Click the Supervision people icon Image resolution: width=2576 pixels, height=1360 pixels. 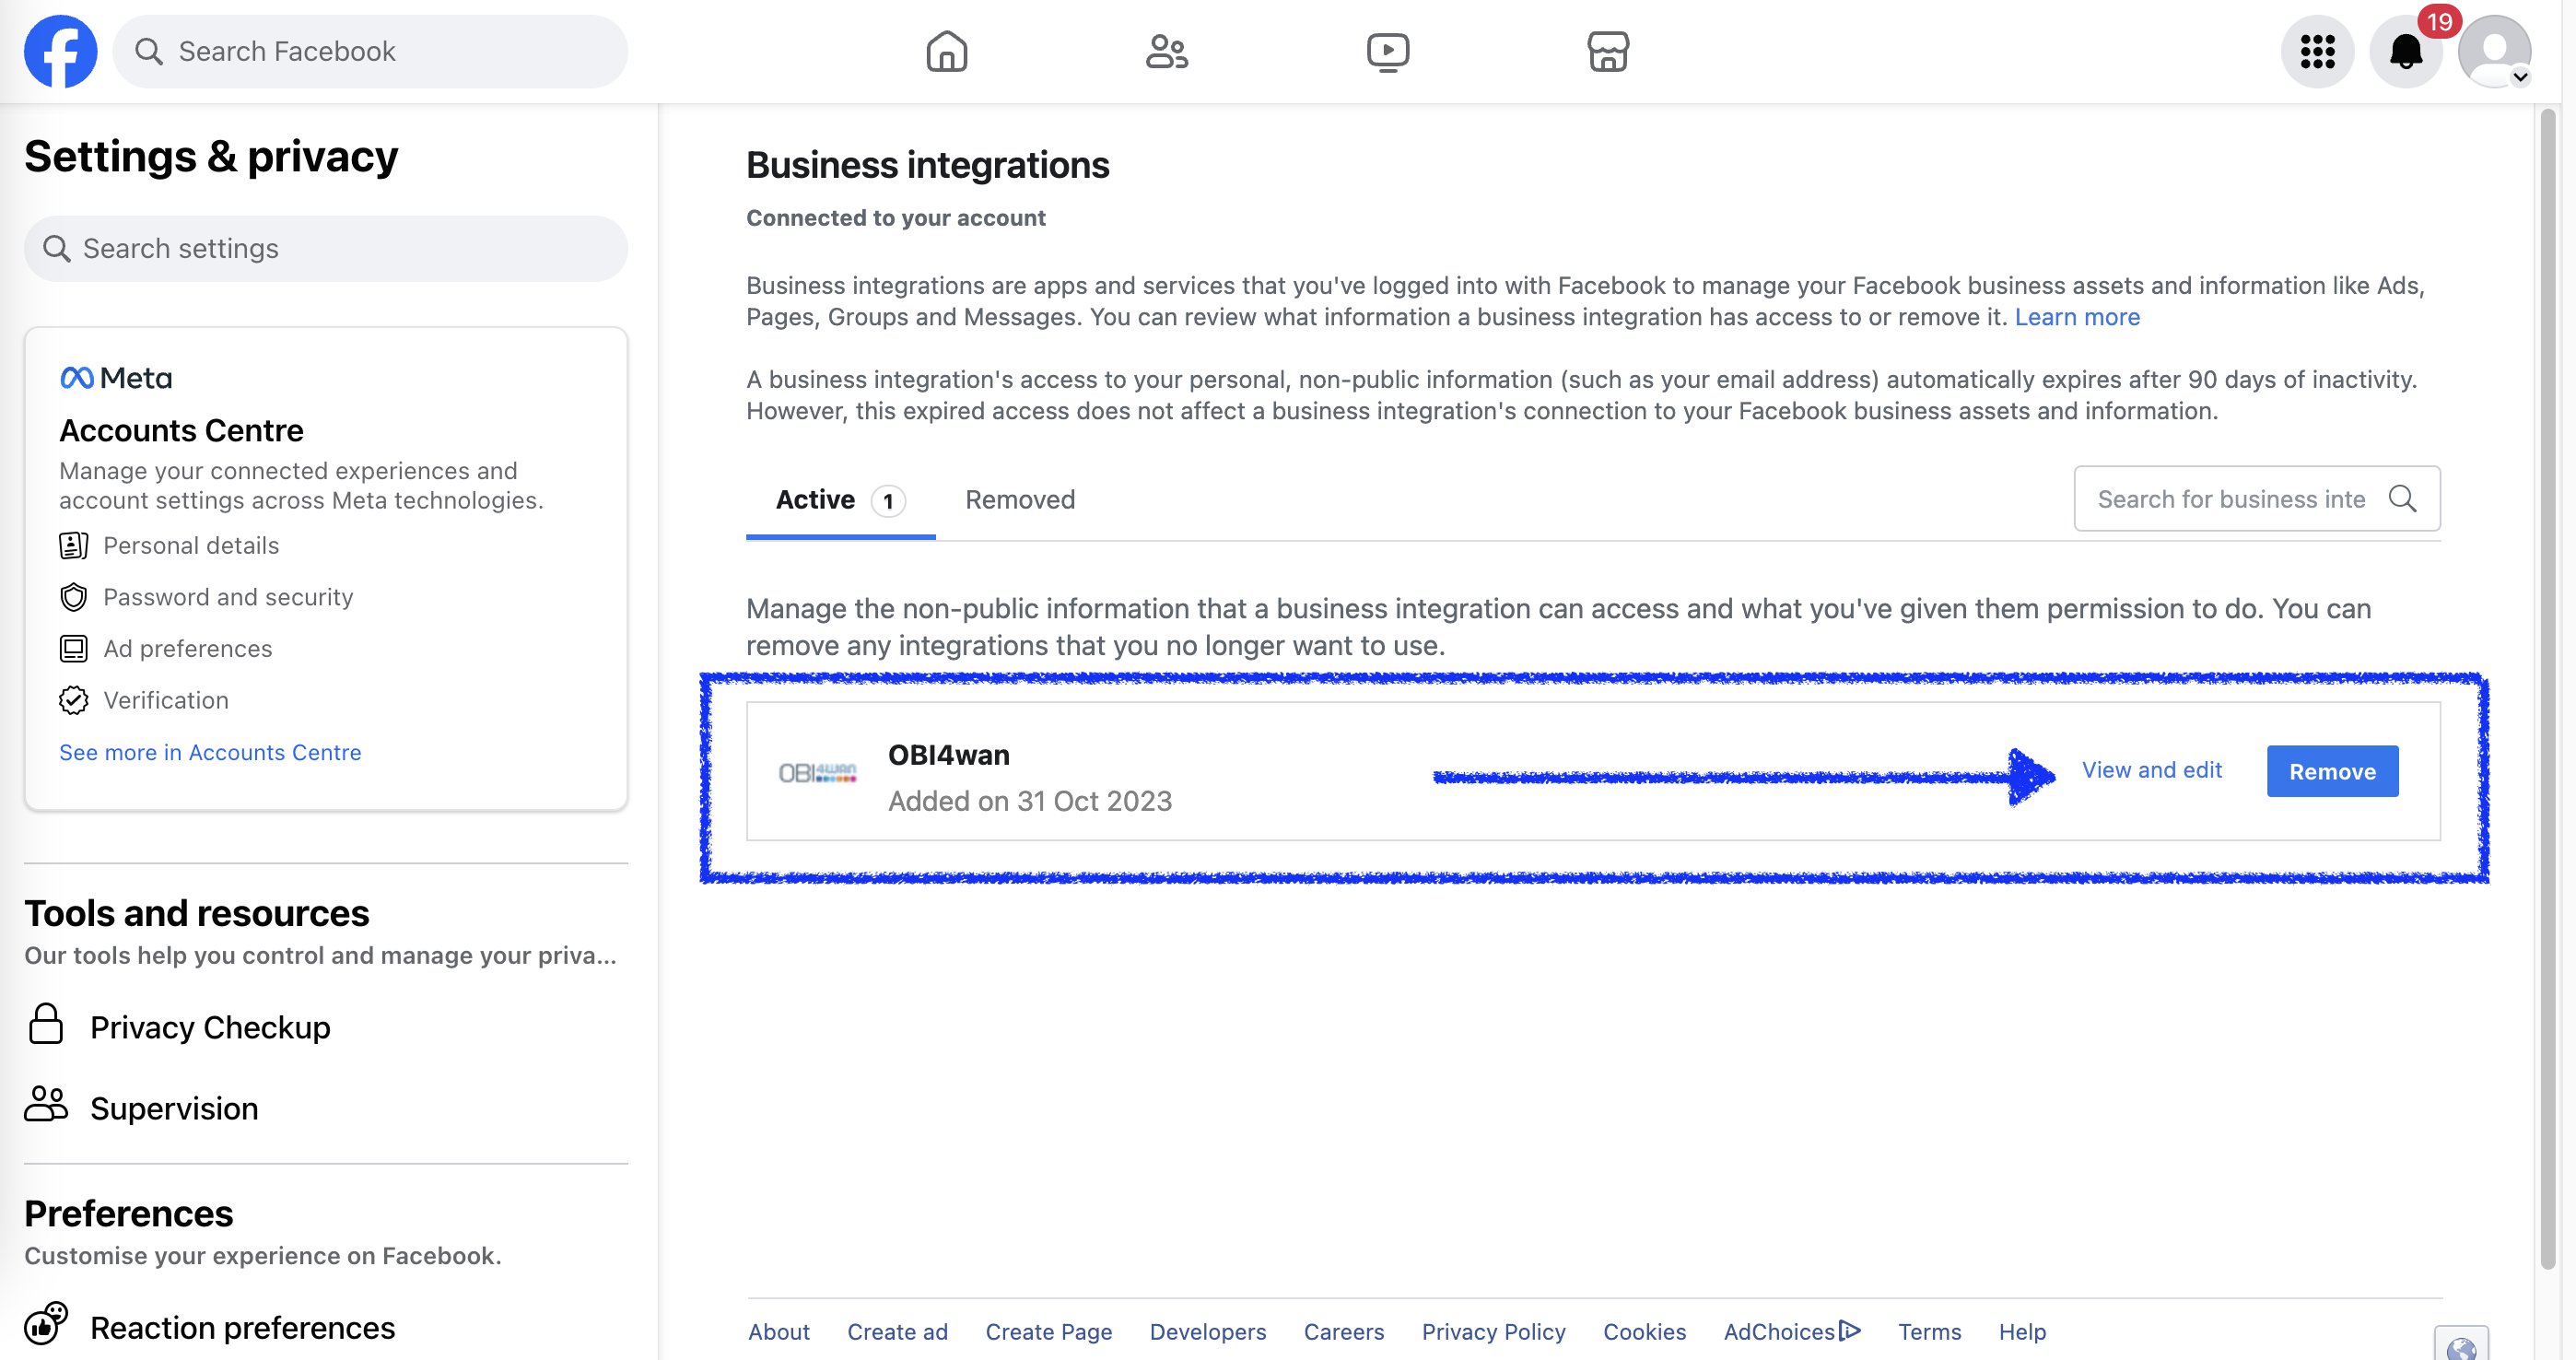tap(45, 1104)
